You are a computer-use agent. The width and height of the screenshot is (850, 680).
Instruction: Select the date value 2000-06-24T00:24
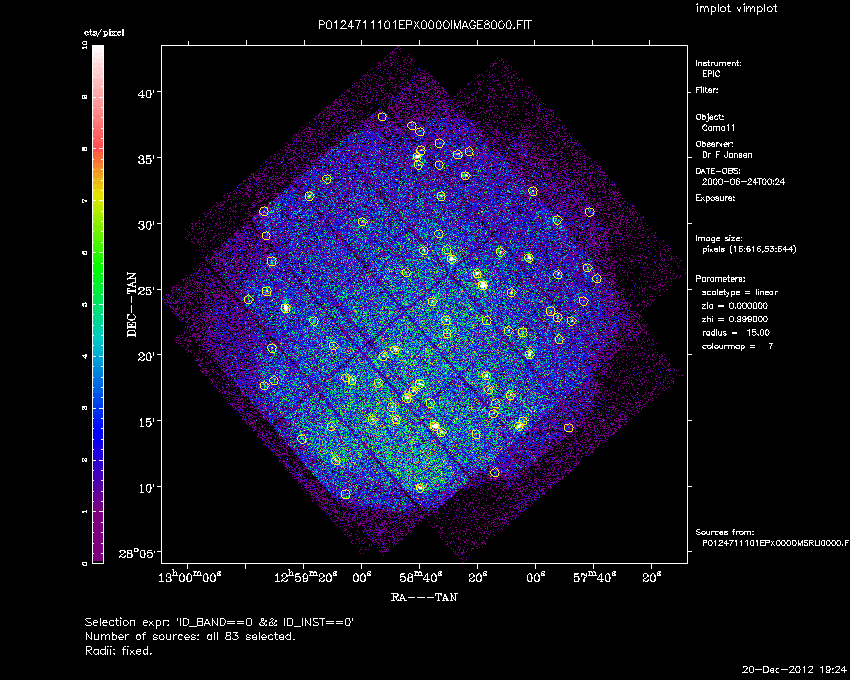tap(743, 182)
